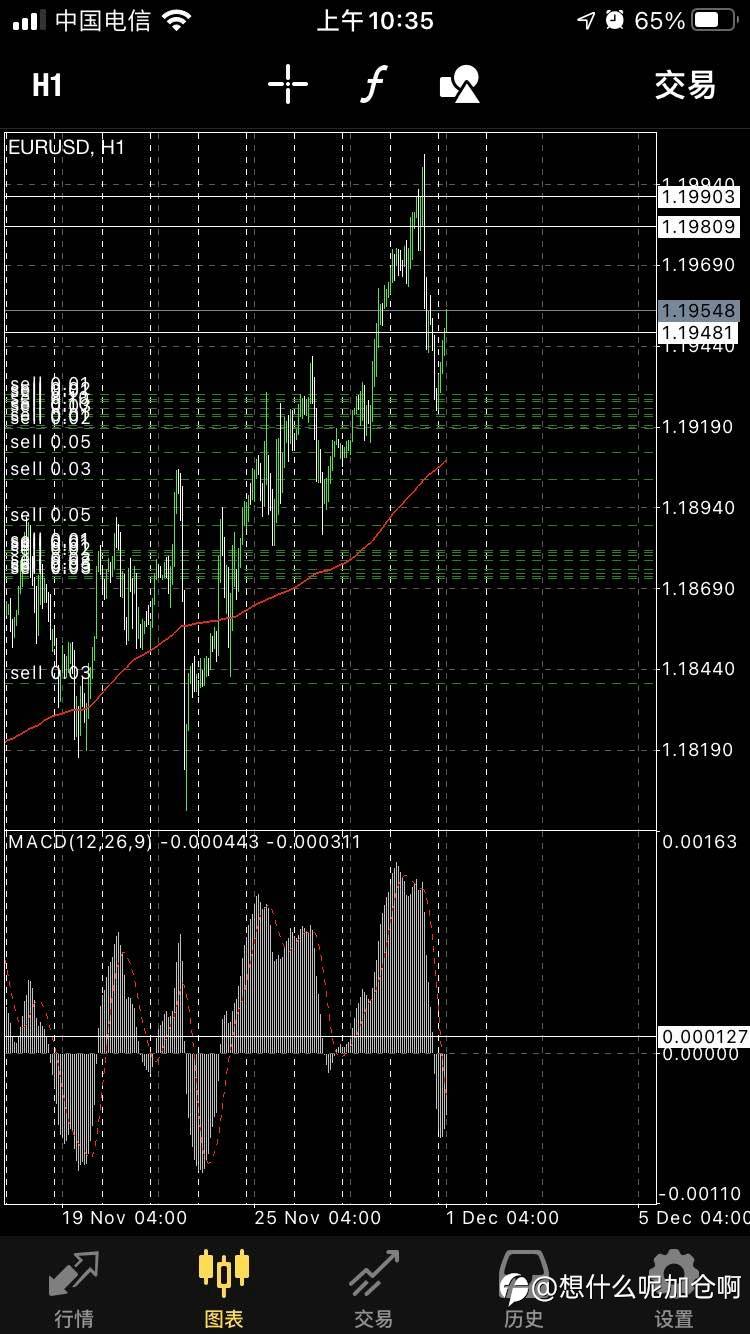
Task: Click the EURUSD, H1 chart label
Action: click(x=66, y=147)
